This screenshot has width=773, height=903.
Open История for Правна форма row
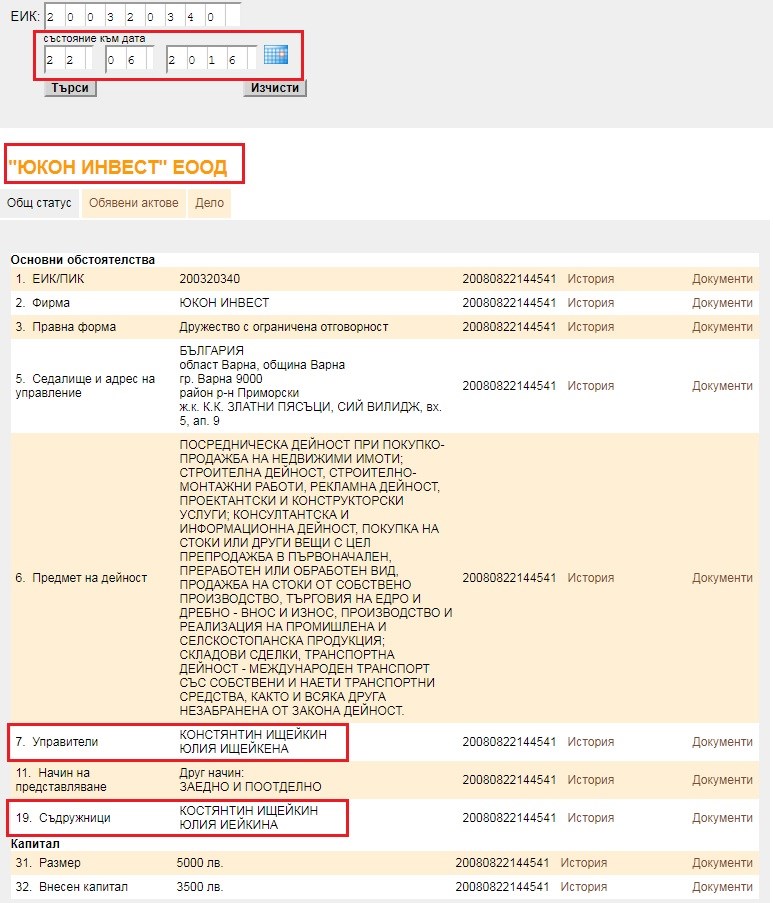pos(590,327)
